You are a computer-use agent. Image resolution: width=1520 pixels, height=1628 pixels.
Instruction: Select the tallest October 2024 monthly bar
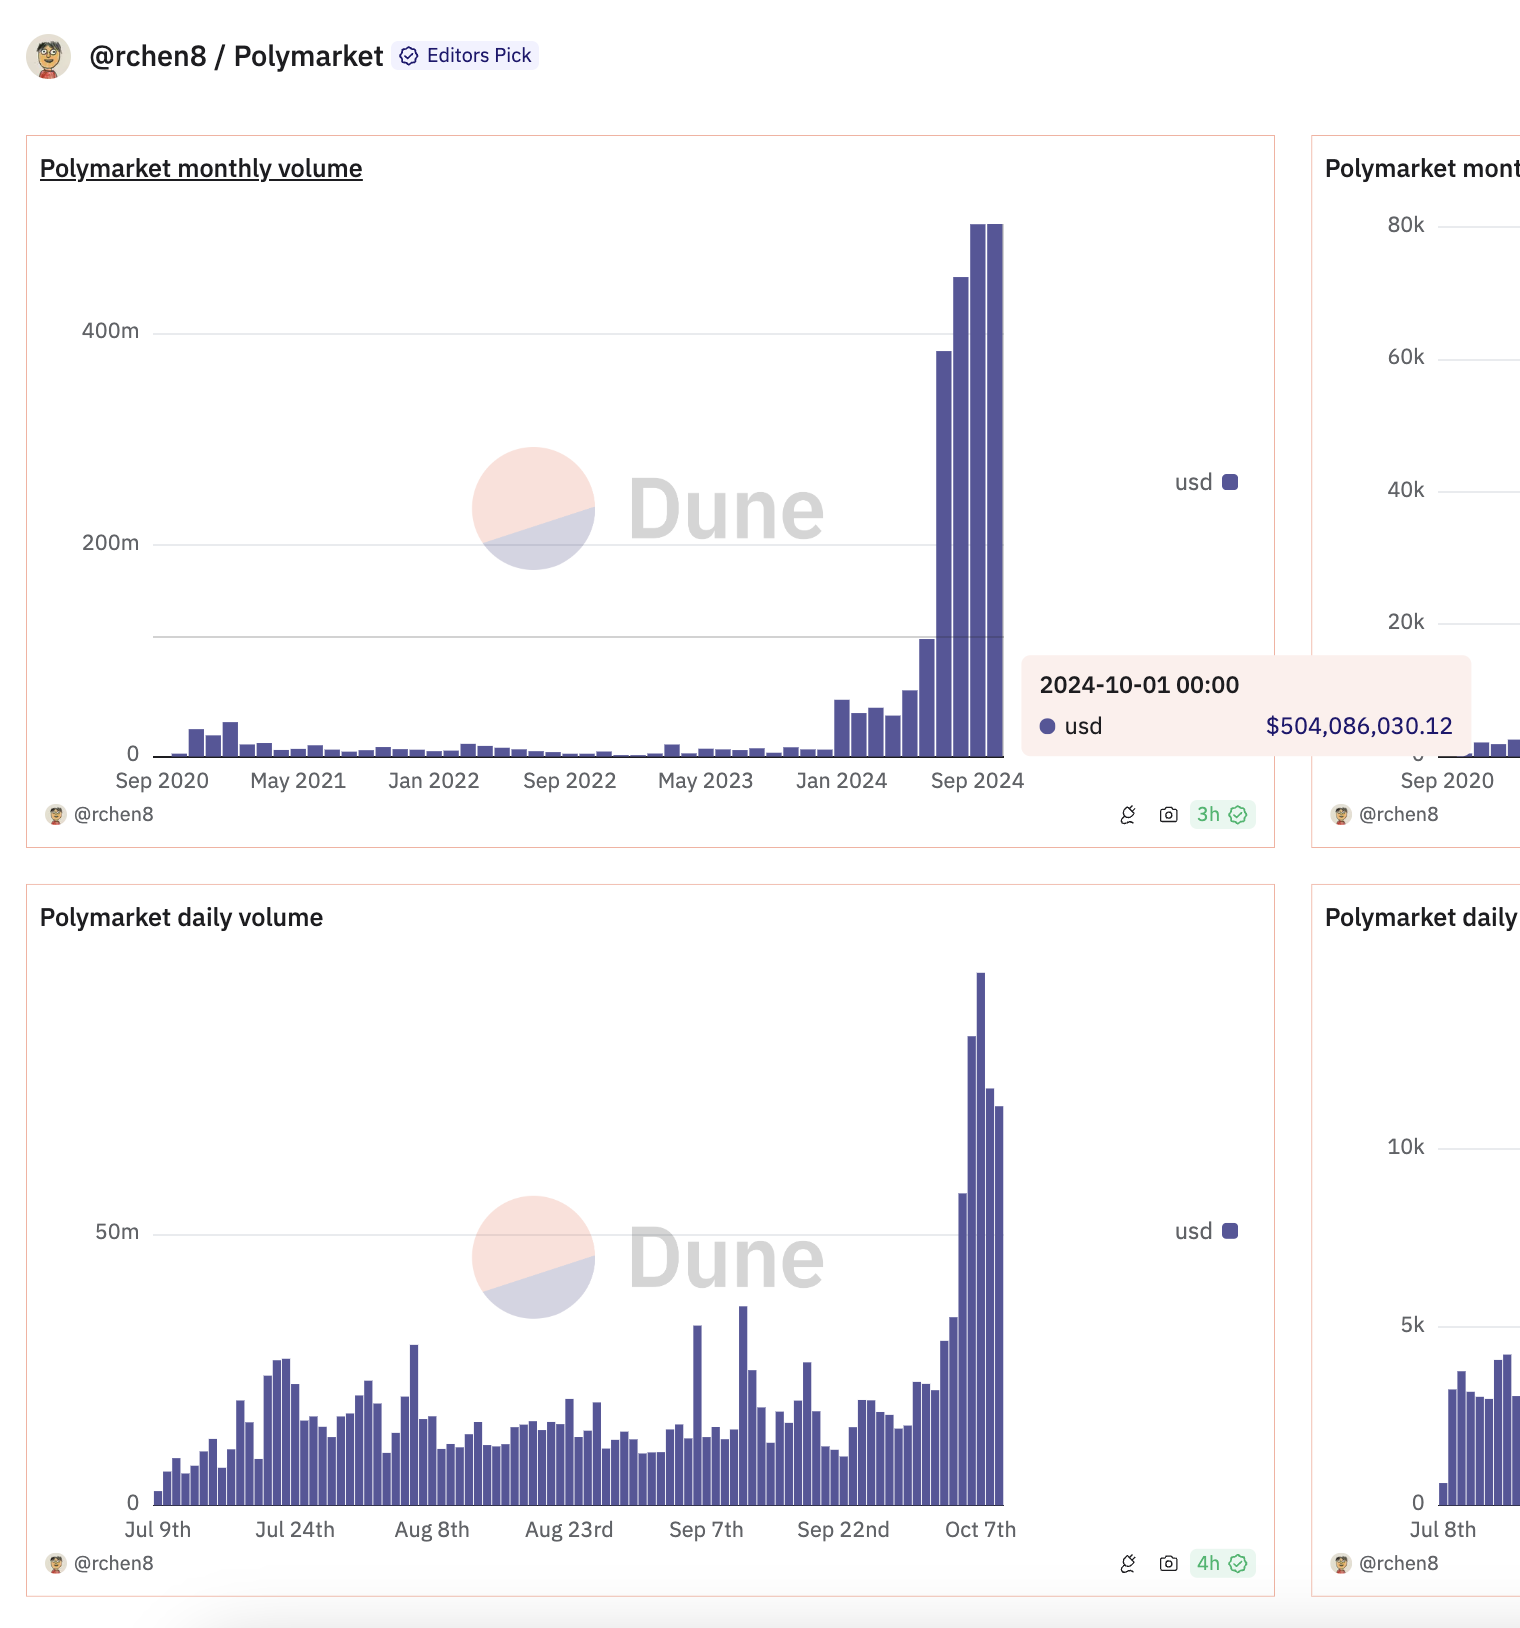pos(995,490)
